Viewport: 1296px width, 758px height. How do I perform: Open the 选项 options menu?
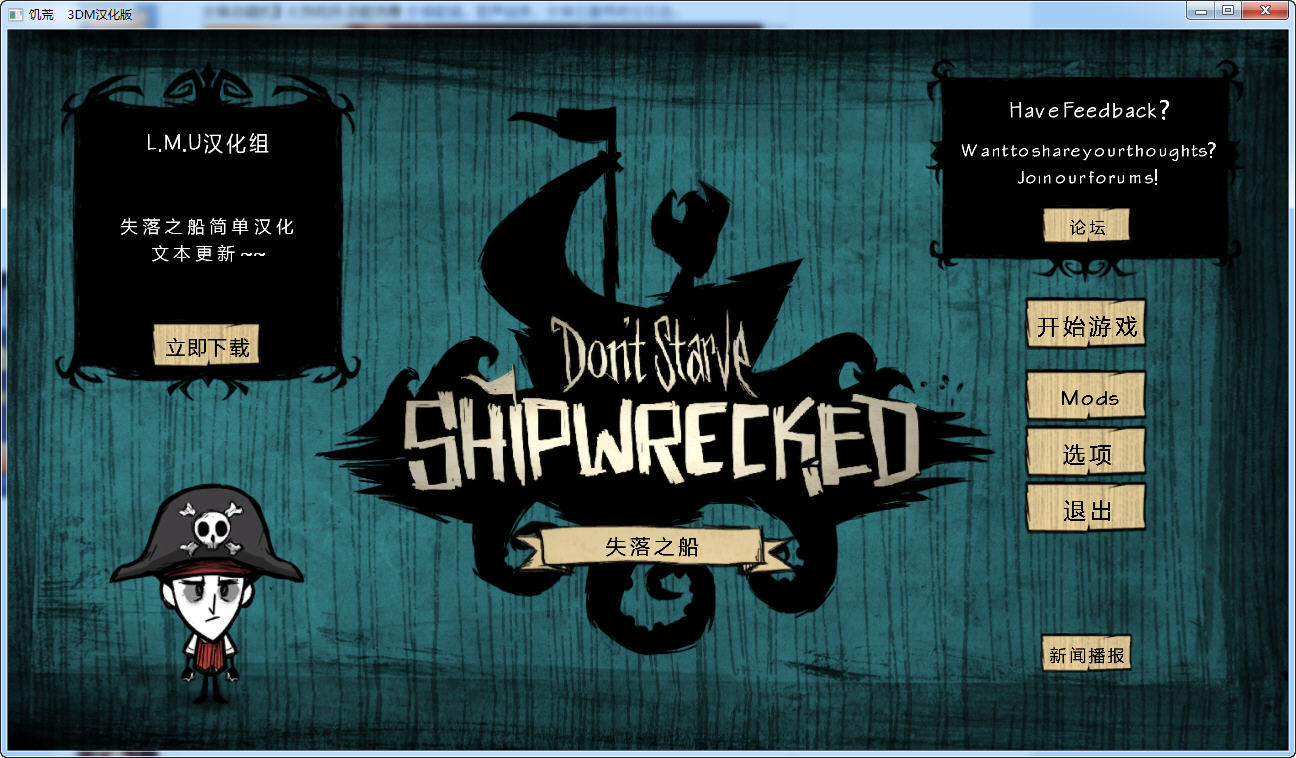(1086, 454)
